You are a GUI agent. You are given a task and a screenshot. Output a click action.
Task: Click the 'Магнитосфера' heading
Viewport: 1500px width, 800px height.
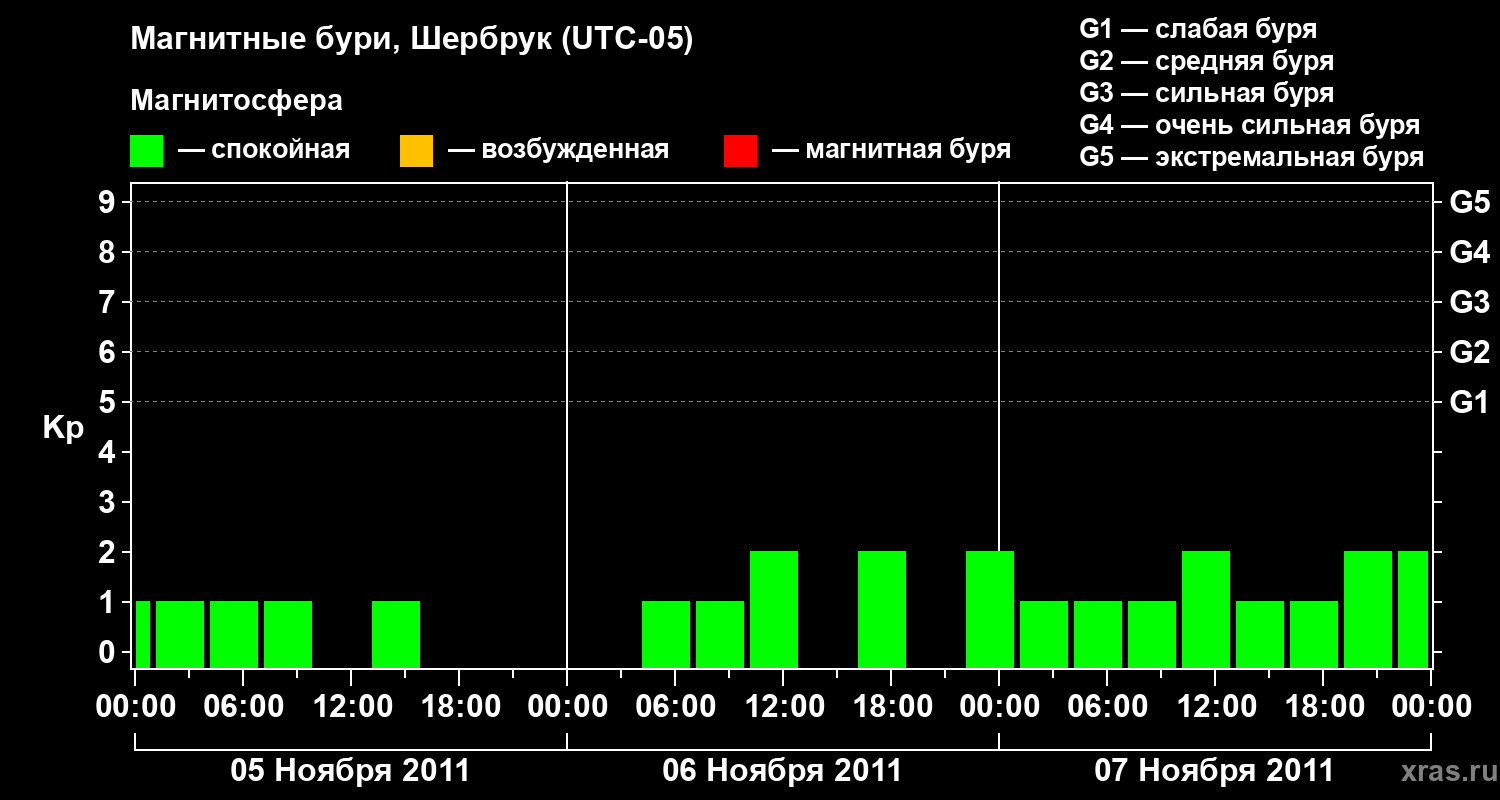tap(236, 101)
